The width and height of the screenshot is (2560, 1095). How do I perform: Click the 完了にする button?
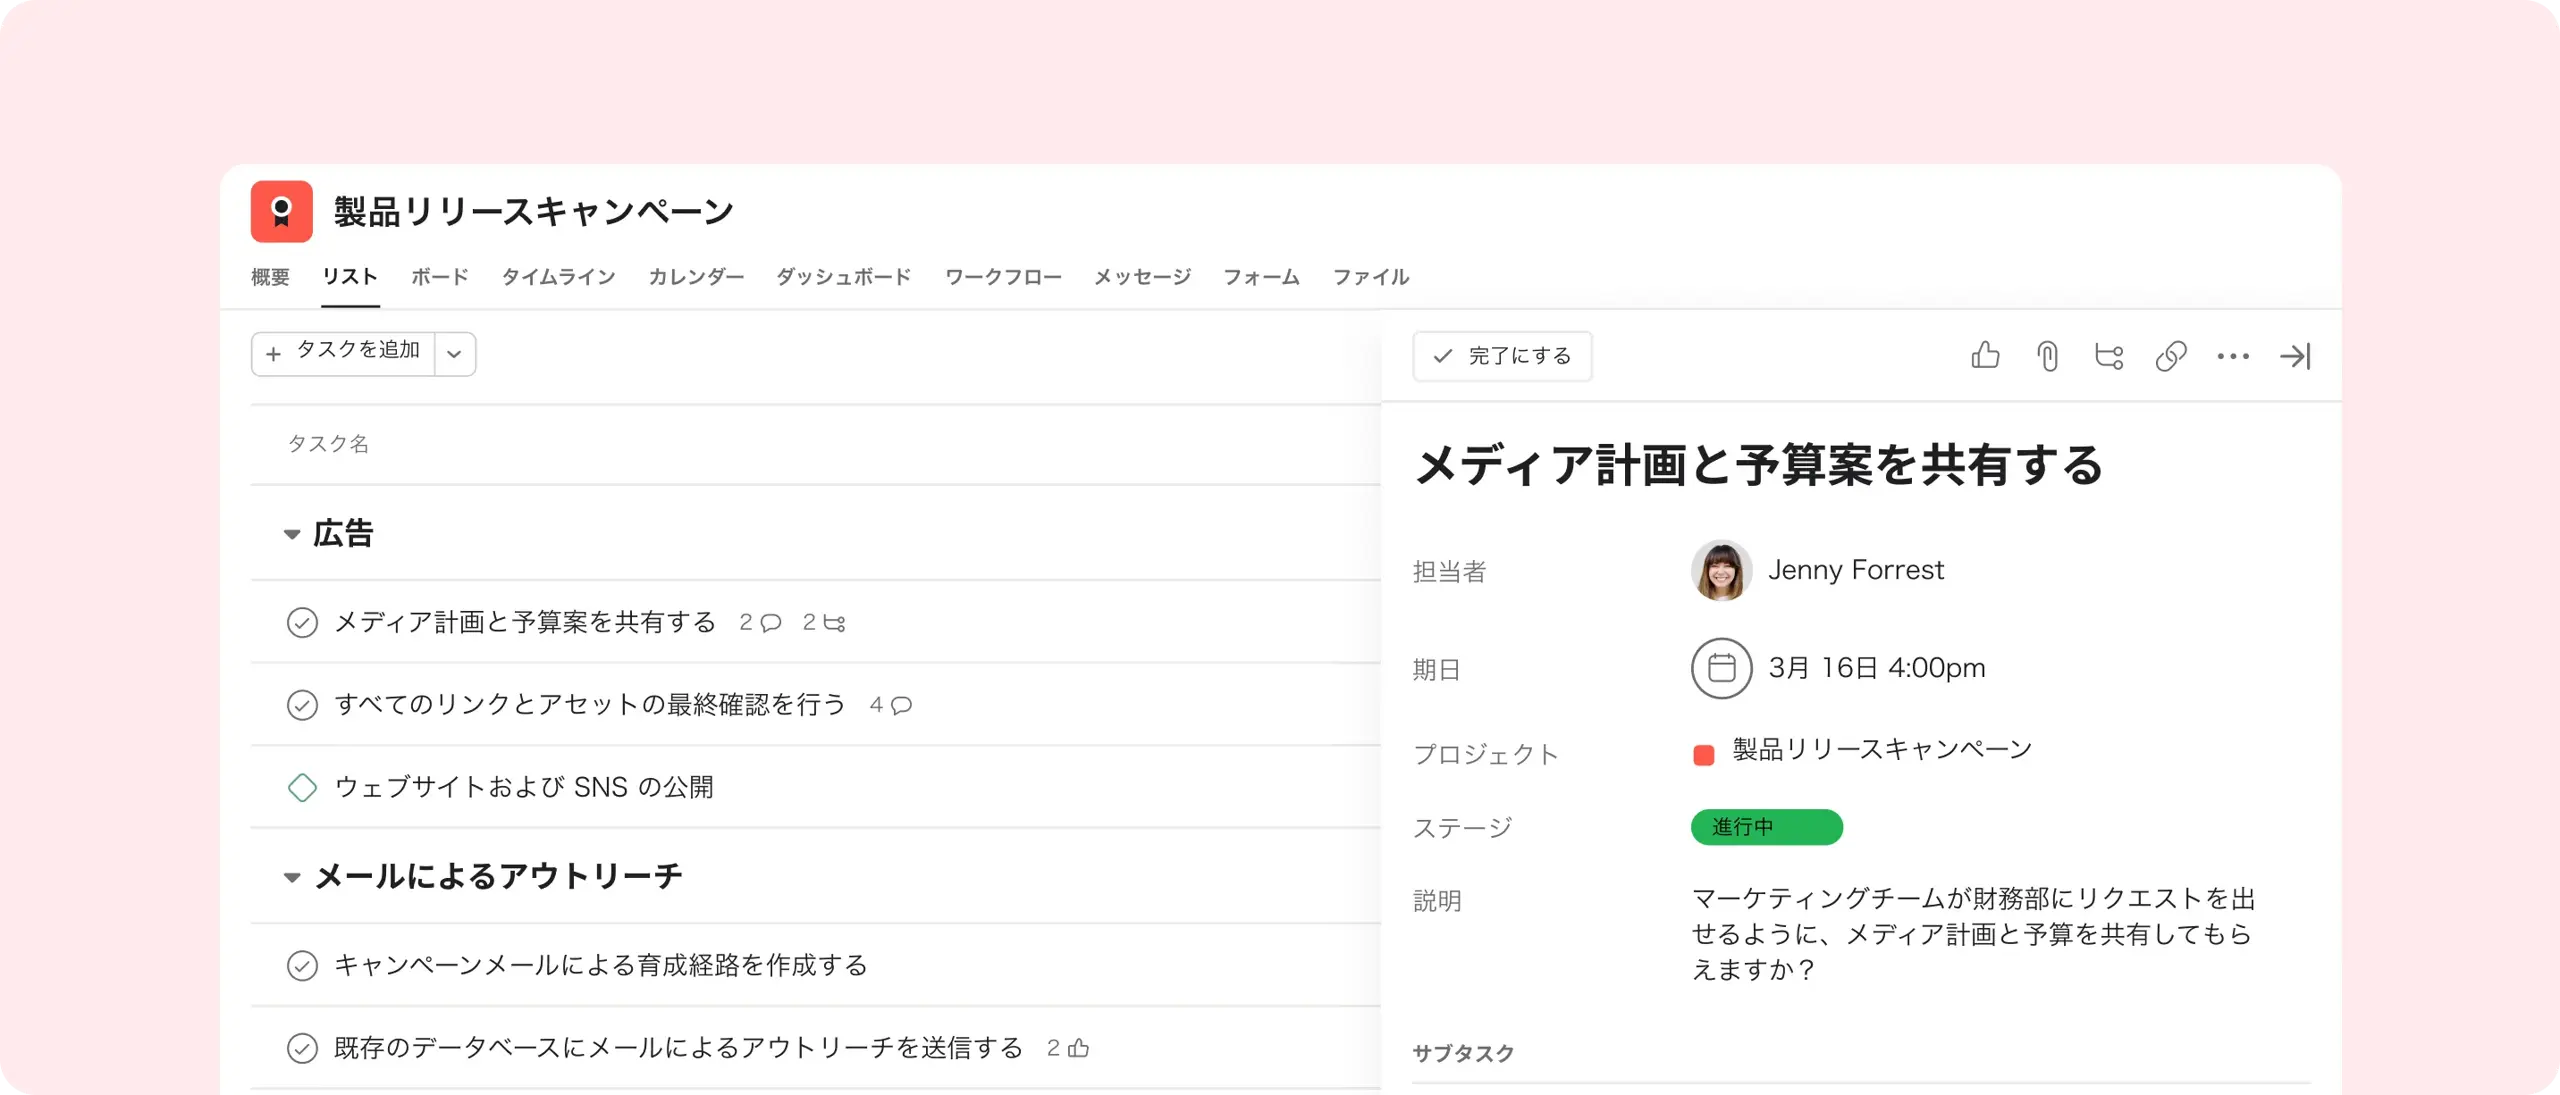tap(1502, 356)
